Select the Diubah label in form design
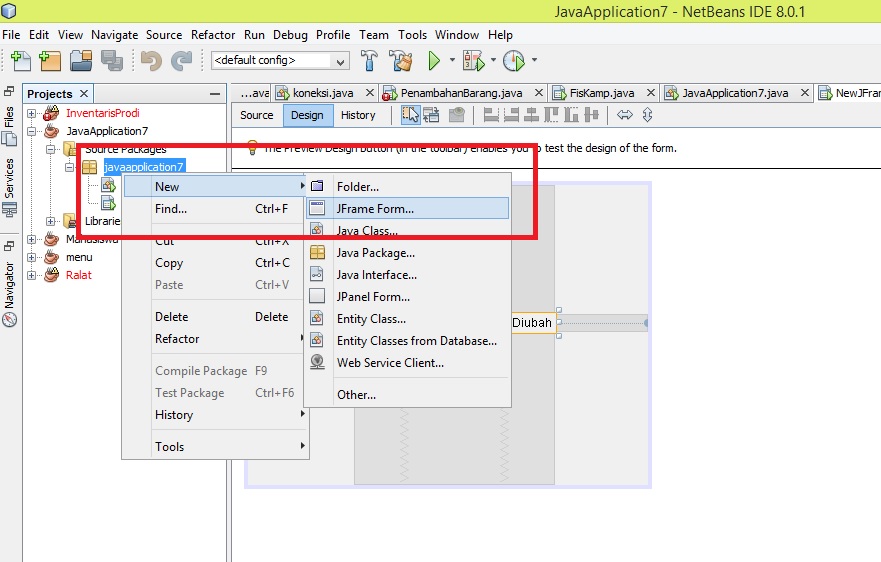 point(532,323)
